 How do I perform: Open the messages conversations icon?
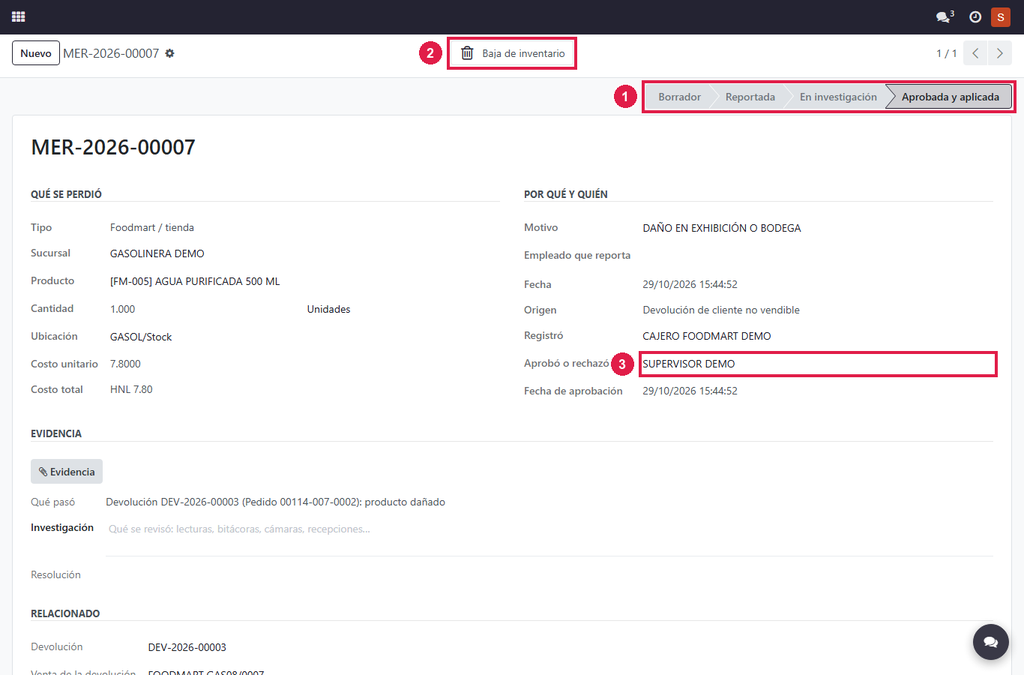coord(944,17)
